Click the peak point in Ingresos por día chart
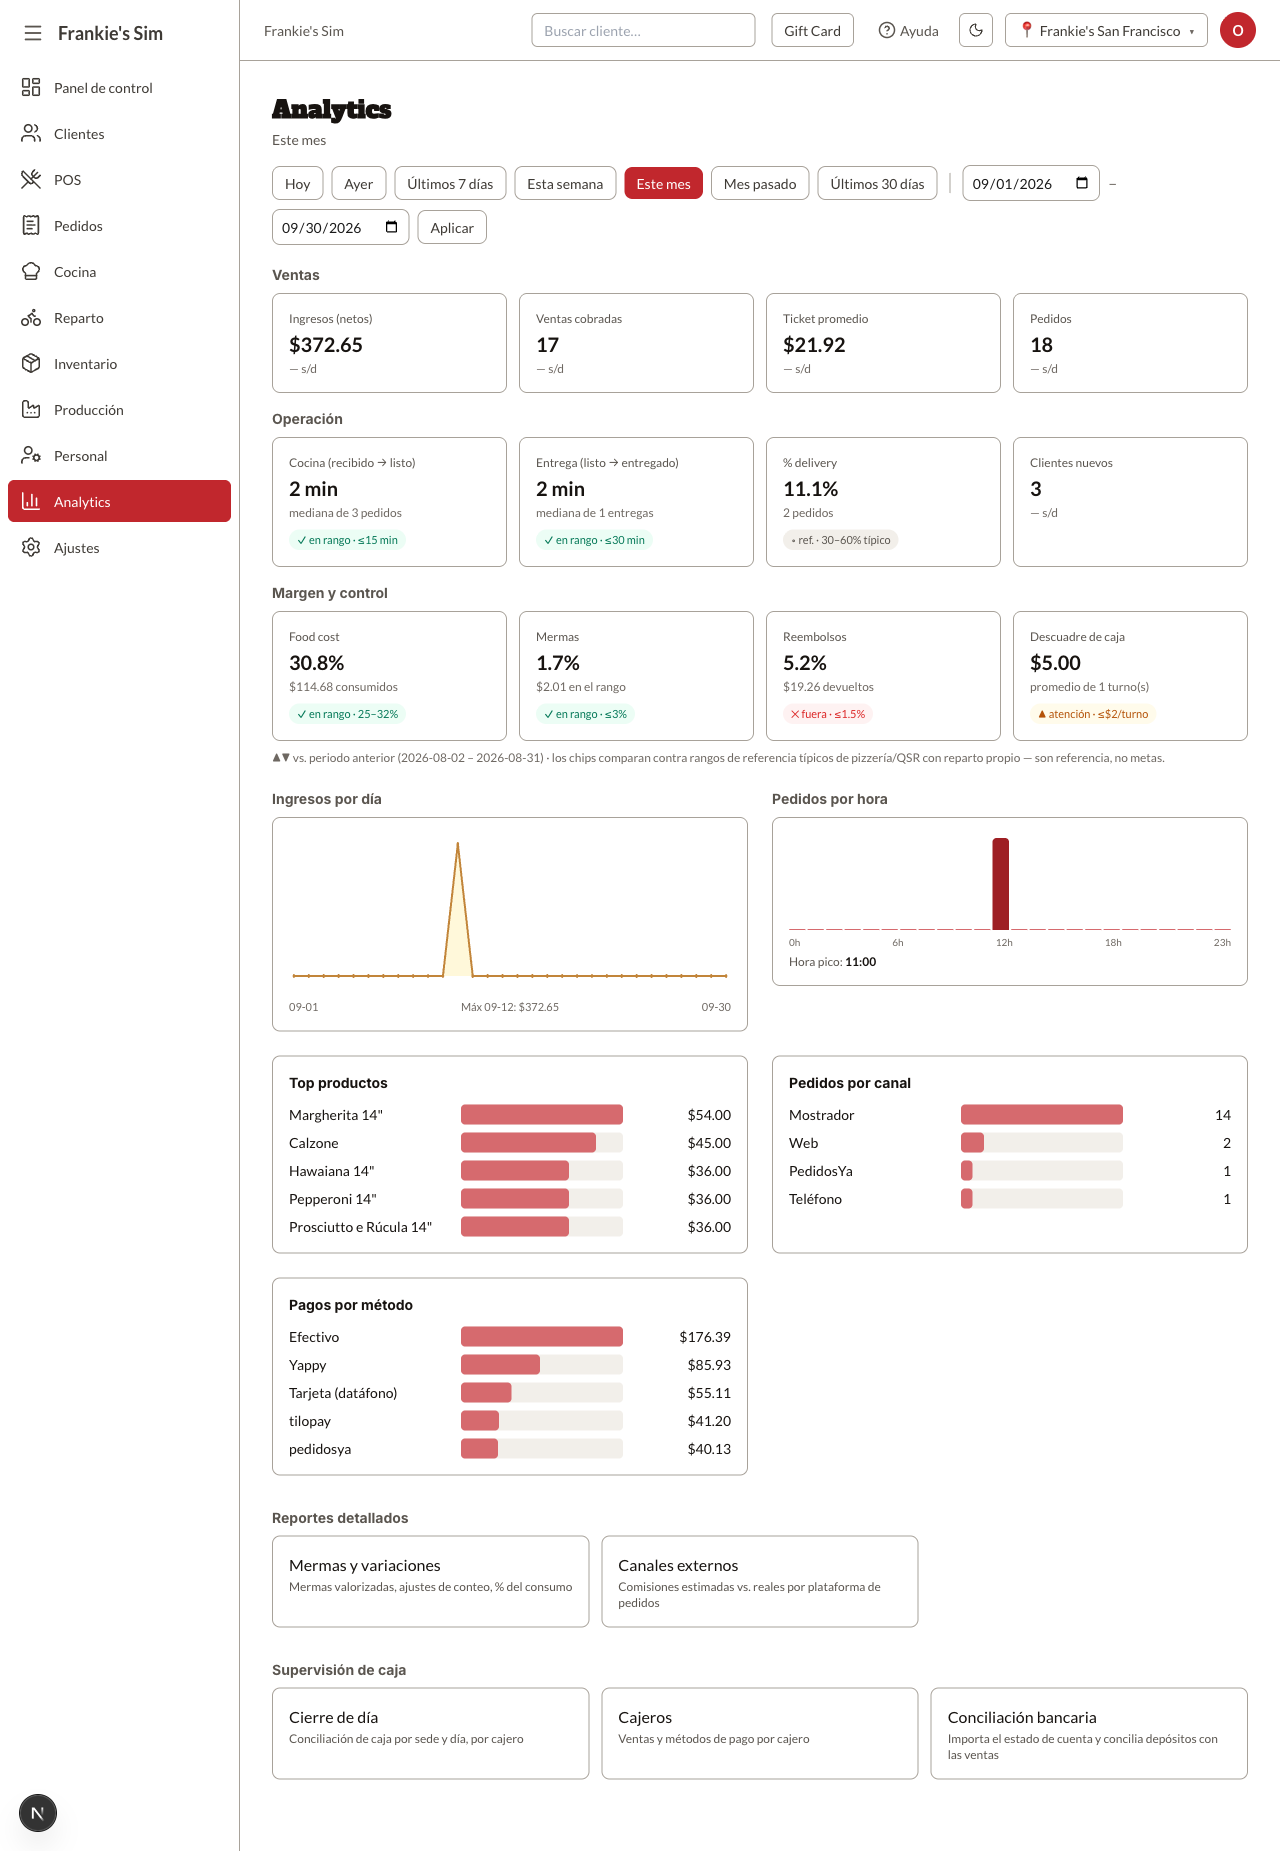 (458, 844)
